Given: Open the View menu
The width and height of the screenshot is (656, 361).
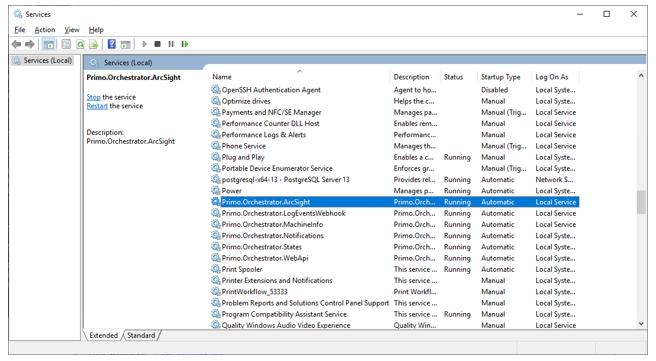Looking at the screenshot, I should [72, 30].
